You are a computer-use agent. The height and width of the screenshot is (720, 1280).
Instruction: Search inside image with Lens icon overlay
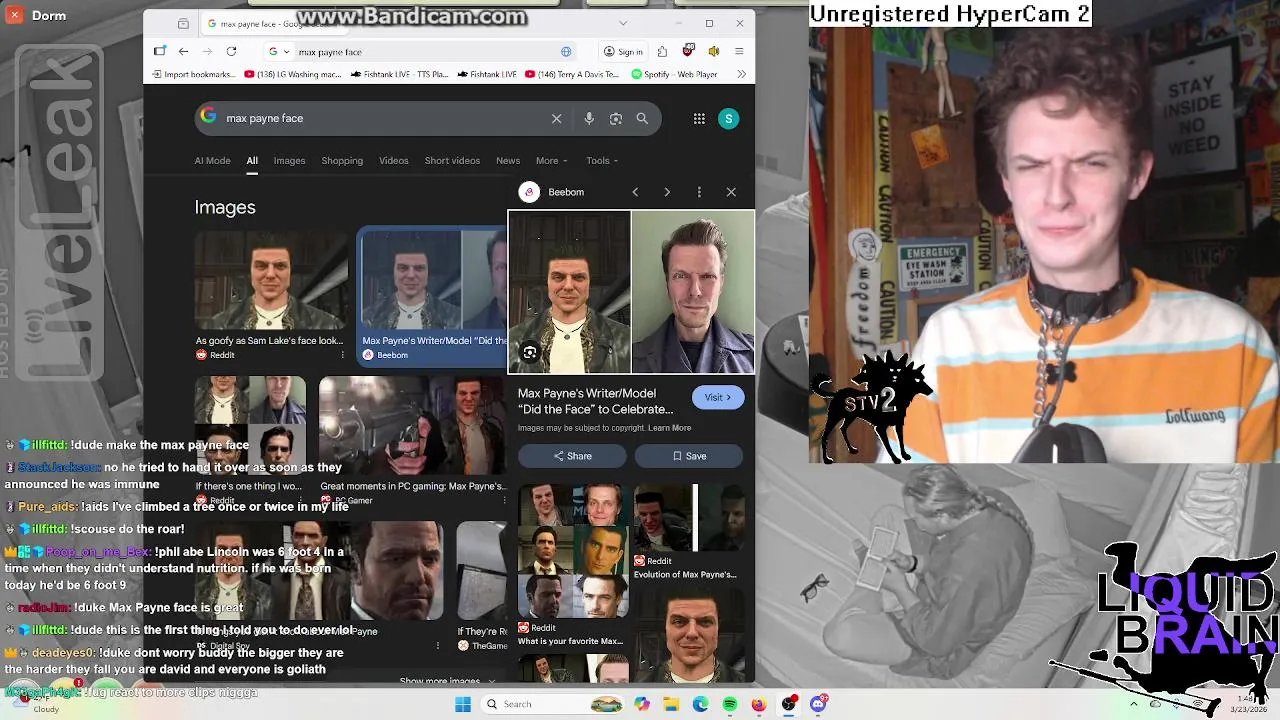(530, 352)
